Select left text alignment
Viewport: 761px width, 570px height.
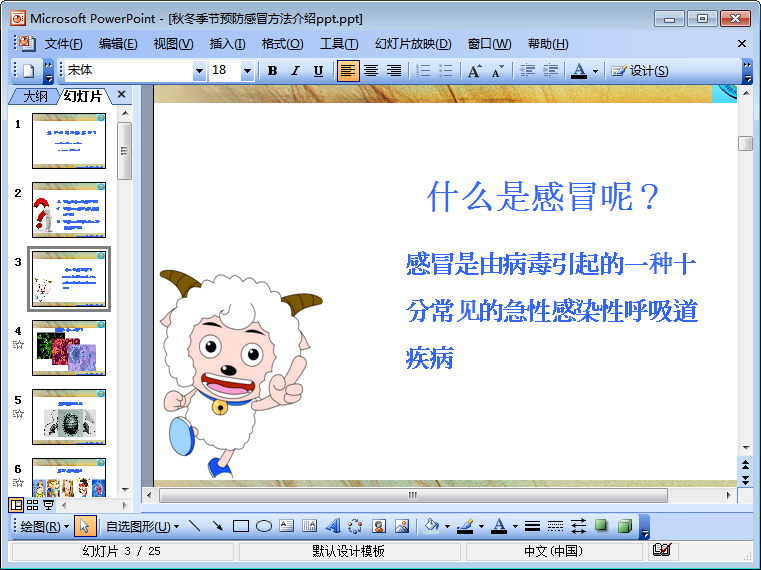coord(348,71)
